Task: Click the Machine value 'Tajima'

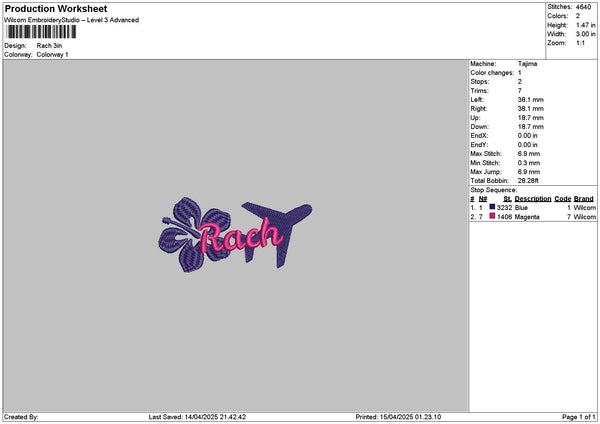Action: [x=527, y=64]
